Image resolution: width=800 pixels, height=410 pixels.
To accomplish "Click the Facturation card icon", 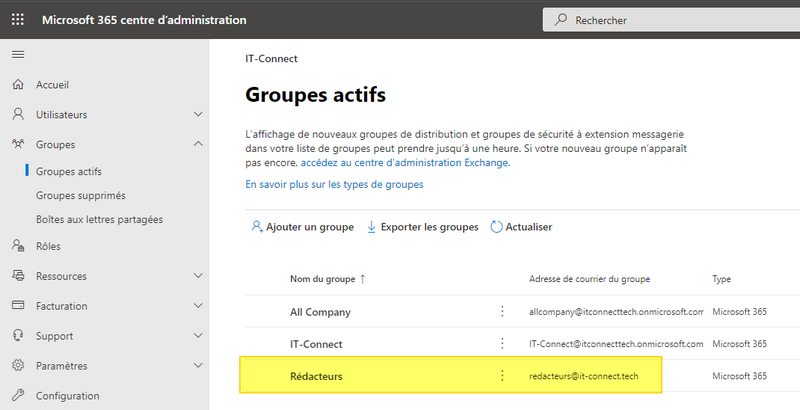I will [18, 306].
